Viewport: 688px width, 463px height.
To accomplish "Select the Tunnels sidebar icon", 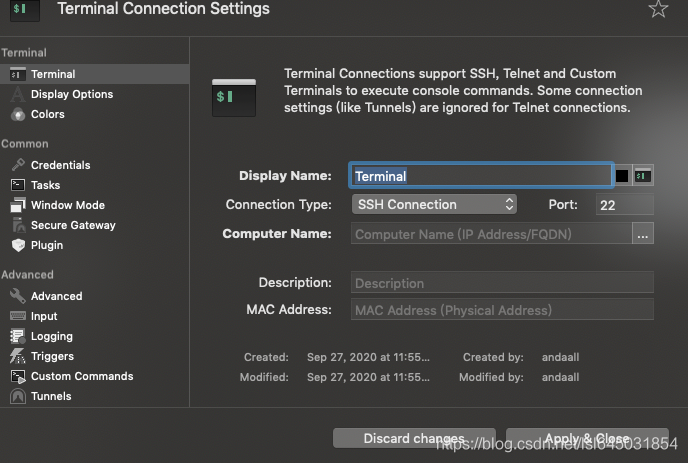I will (18, 396).
